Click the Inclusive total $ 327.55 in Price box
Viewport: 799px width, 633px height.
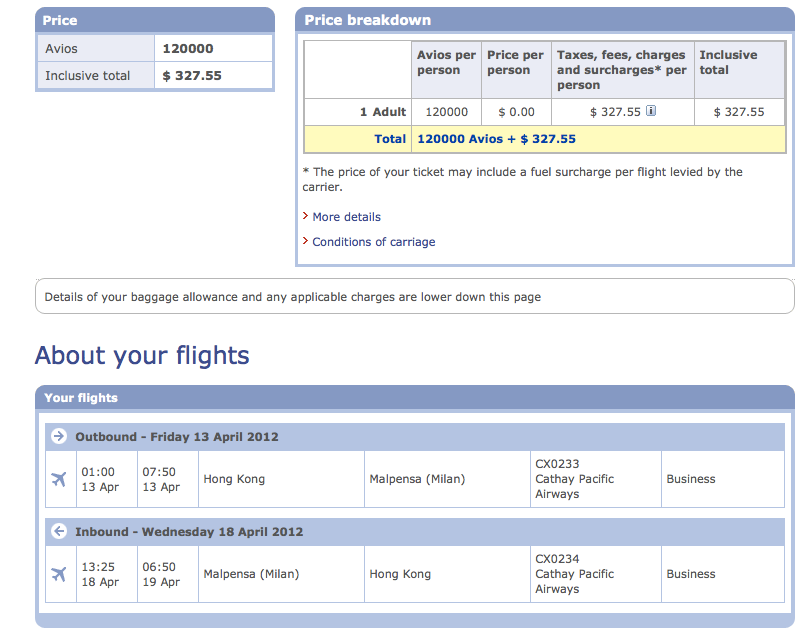(x=192, y=76)
